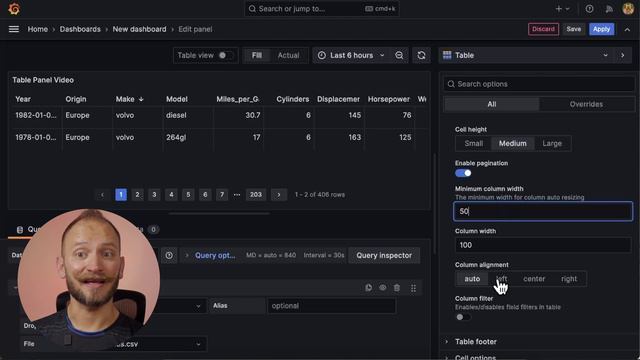
Task: Click the Grafana logo icon
Action: 14,9
